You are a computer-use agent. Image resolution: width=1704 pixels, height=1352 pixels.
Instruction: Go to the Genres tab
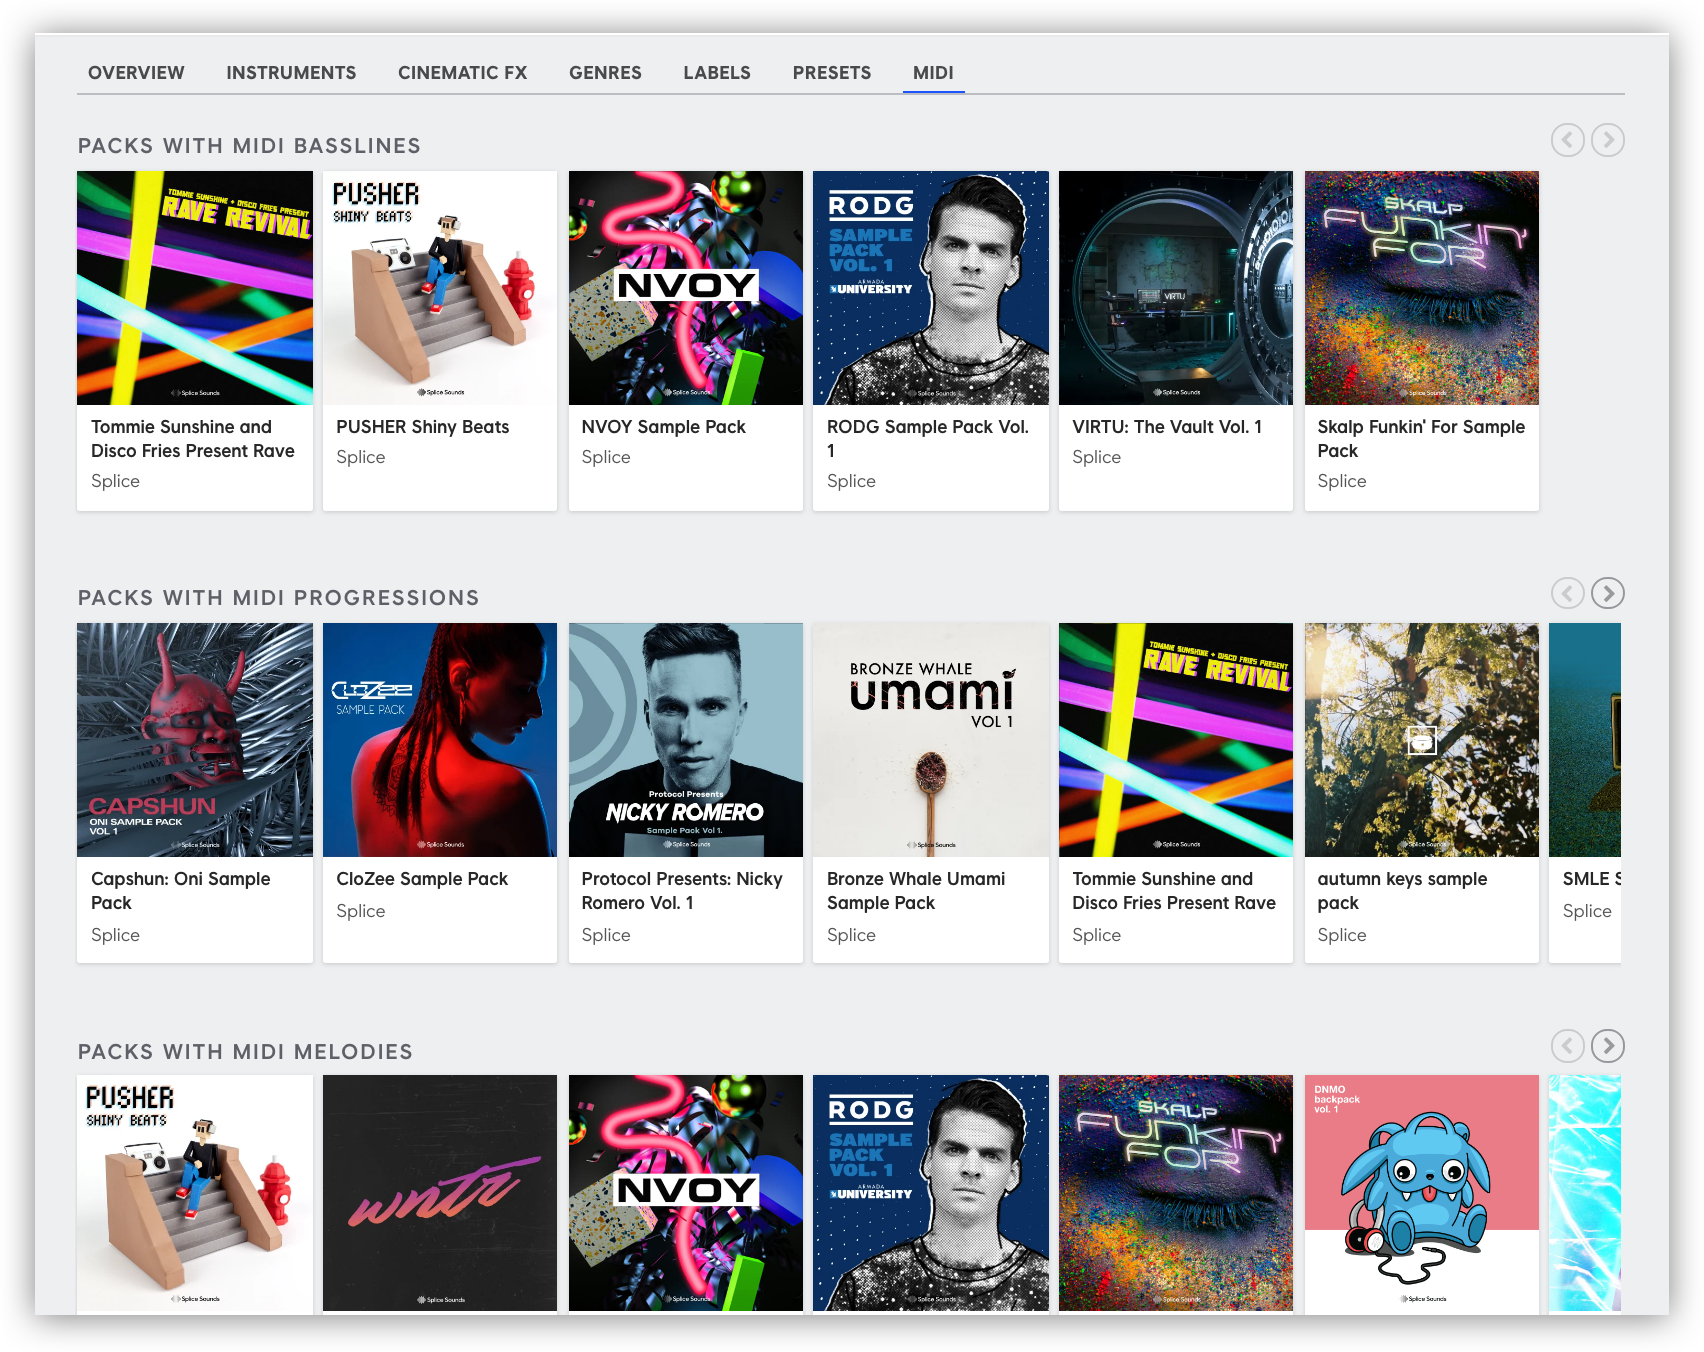pos(605,73)
